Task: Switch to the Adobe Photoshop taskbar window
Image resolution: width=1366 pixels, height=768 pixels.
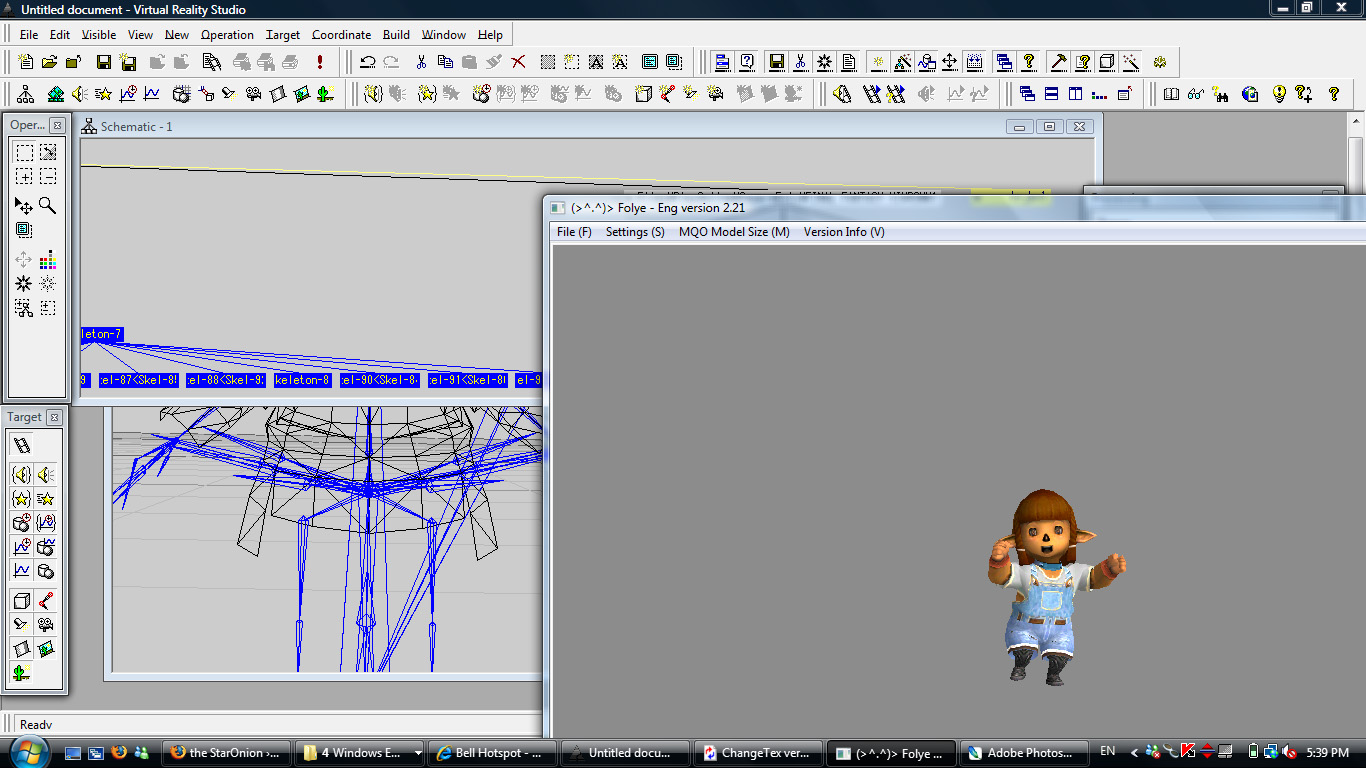Action: coord(1025,753)
